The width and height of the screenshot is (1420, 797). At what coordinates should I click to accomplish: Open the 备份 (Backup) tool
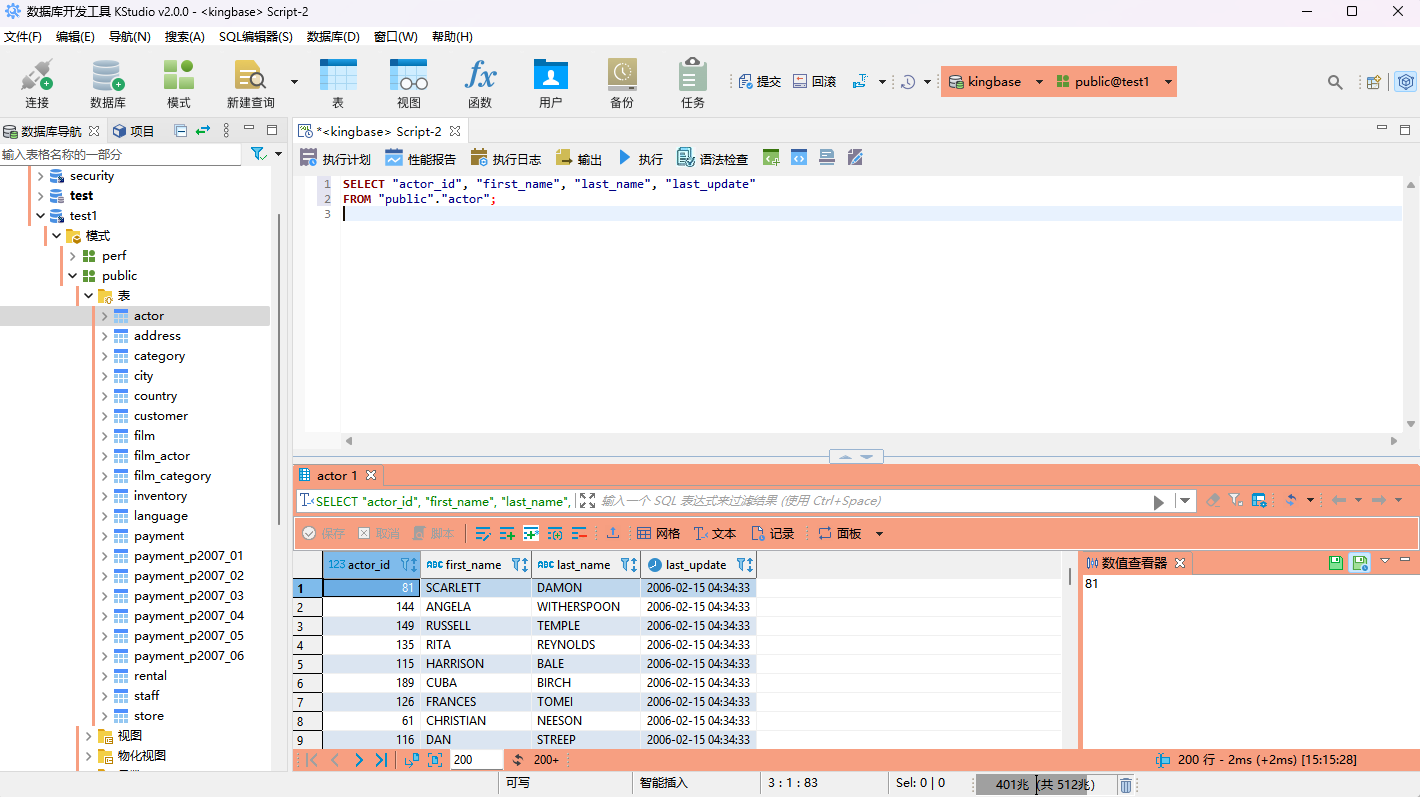tap(622, 76)
